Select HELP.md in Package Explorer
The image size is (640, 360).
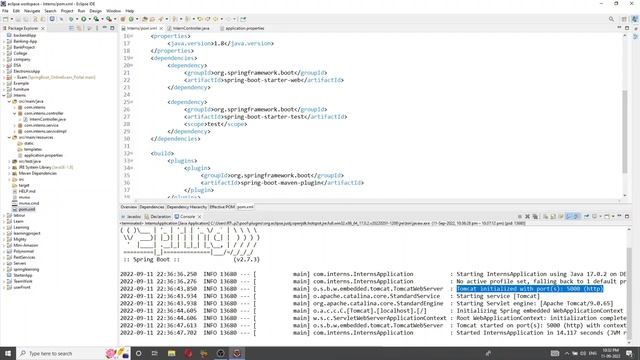tap(27, 191)
